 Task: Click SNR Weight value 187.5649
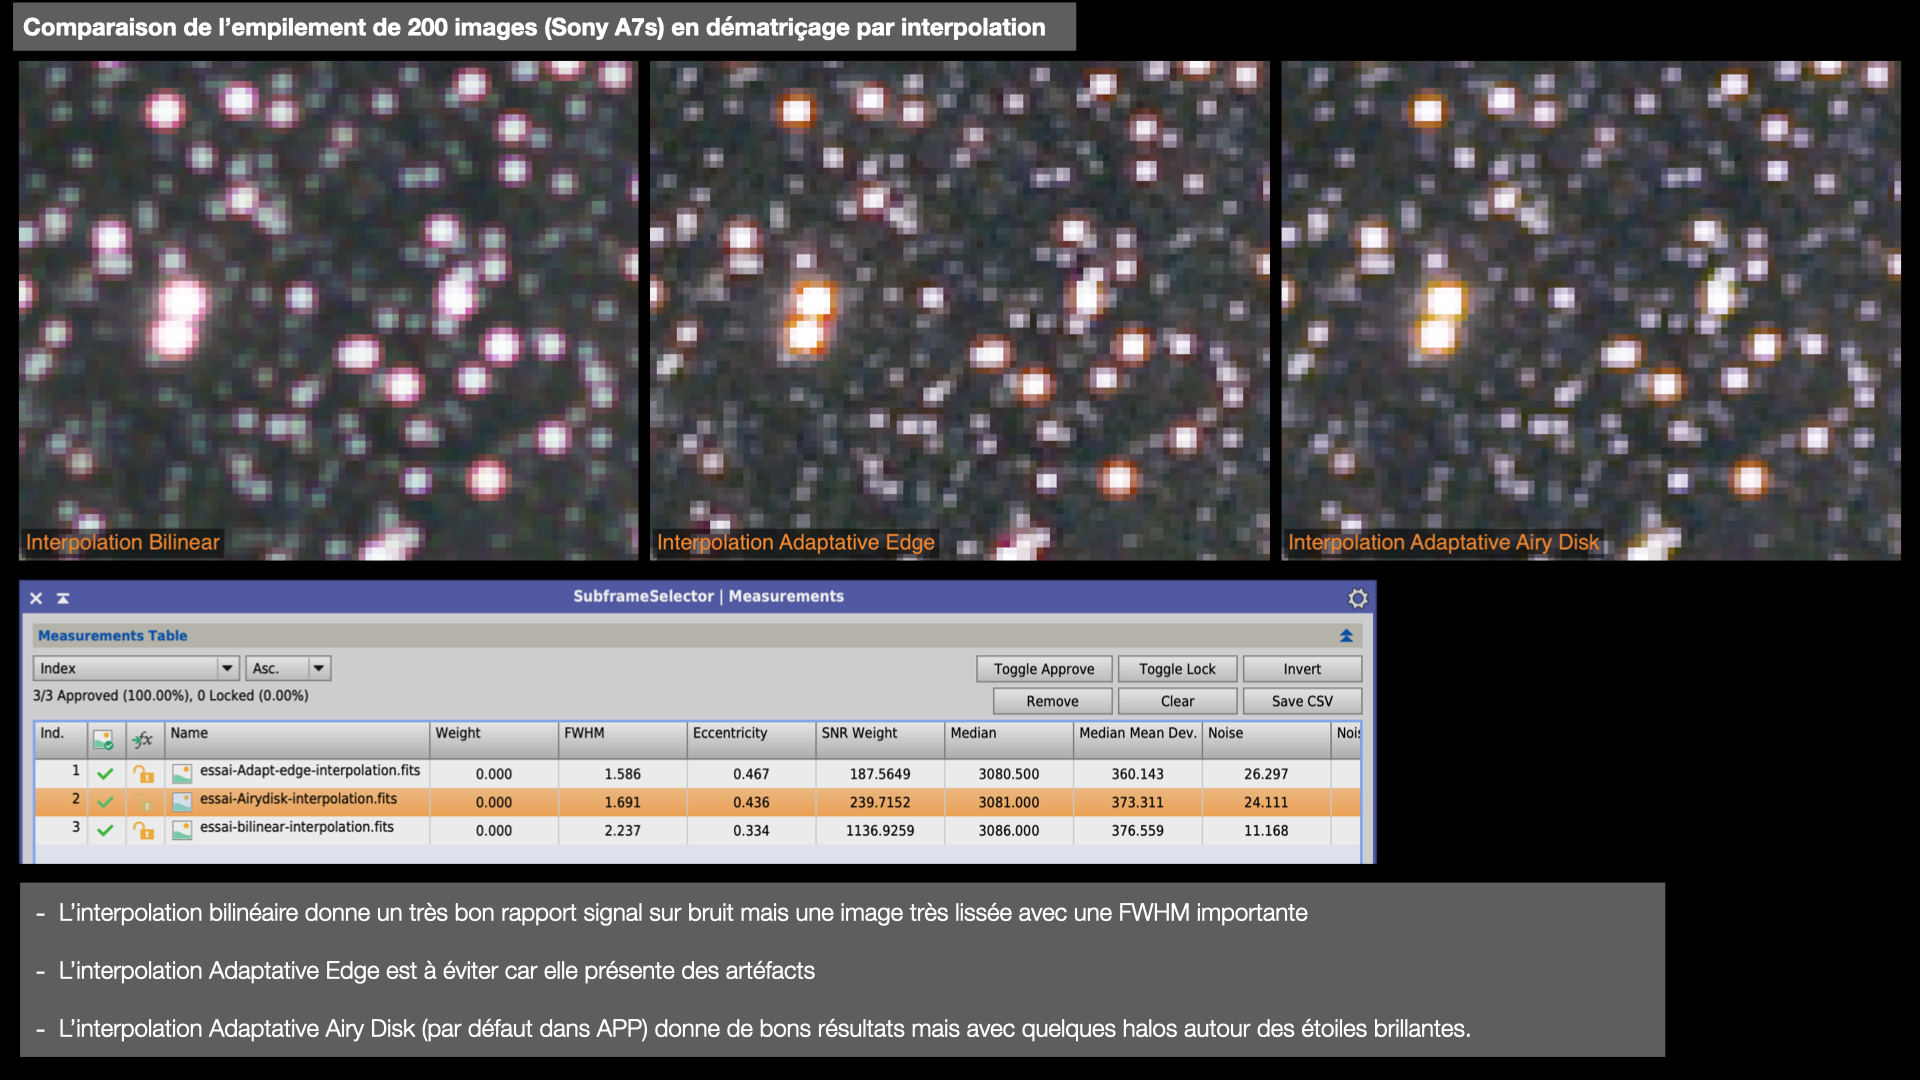880,774
